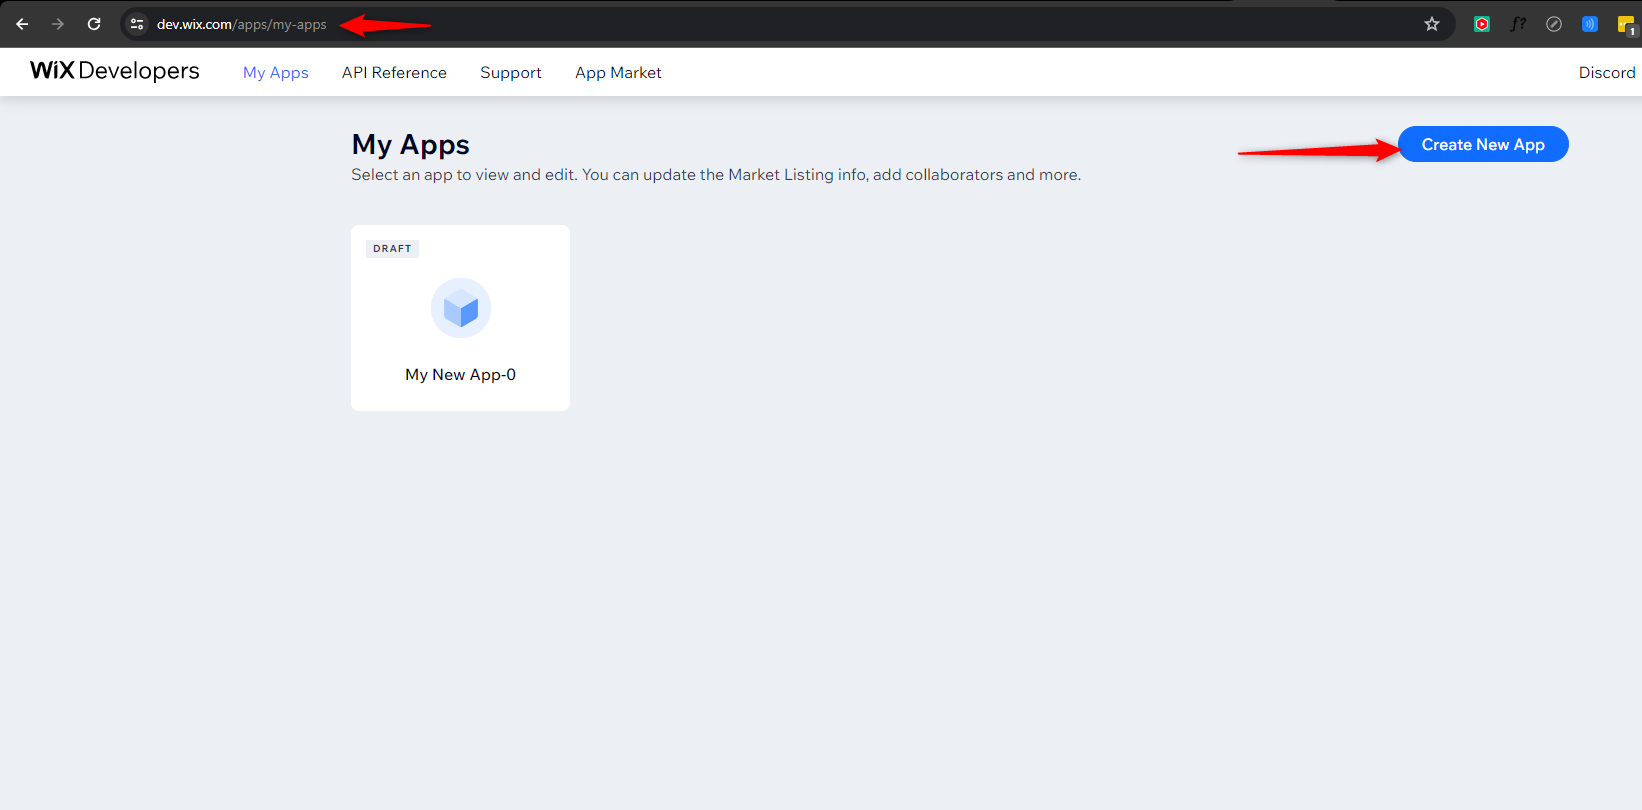Click the DRAFT badge on the app card

[x=392, y=249]
